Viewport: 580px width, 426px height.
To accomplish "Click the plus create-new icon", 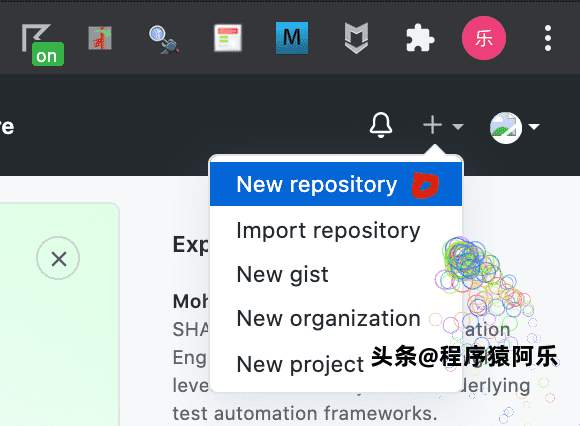I will coord(432,125).
